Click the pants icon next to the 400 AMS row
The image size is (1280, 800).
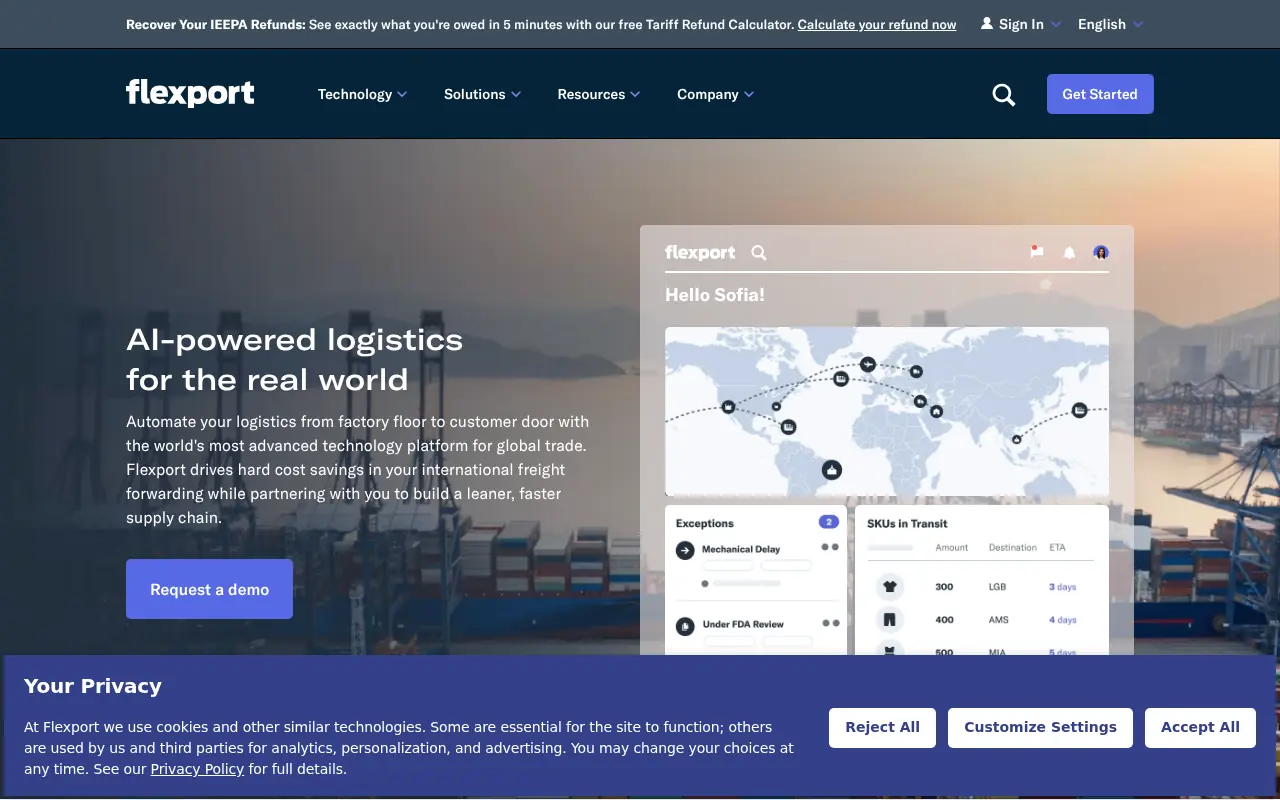click(x=889, y=620)
